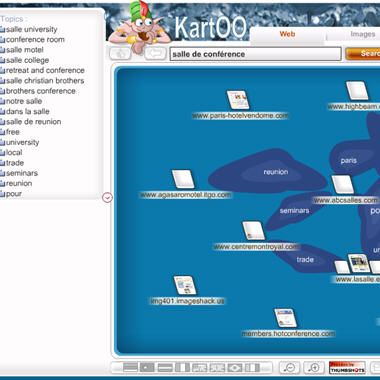Expand the topics list with round chevron
Image resolution: width=380 pixels, height=380 pixels.
(107, 198)
